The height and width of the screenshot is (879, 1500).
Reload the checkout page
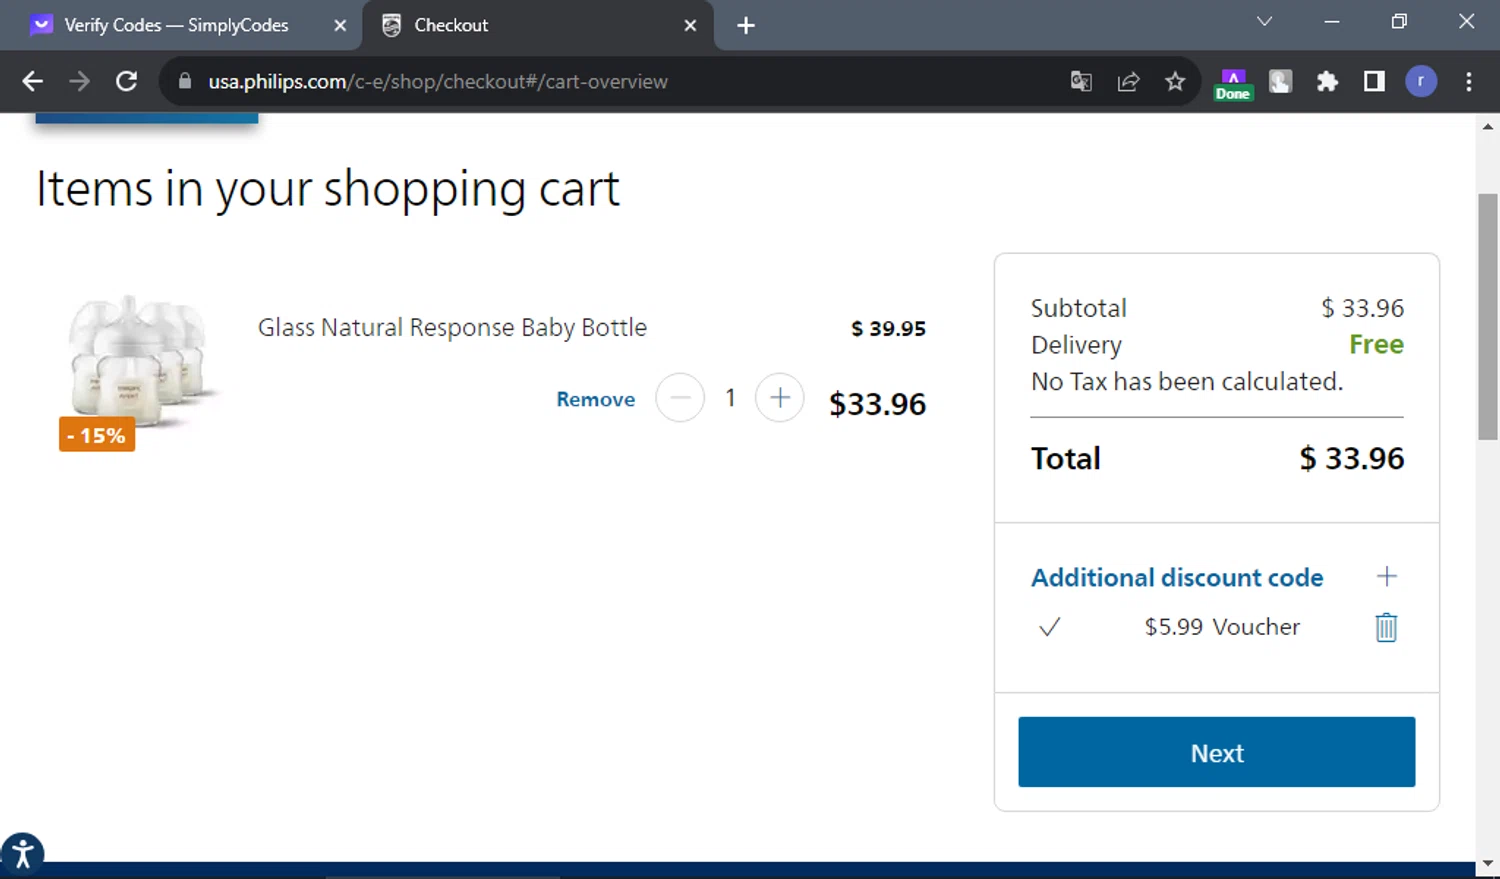coord(126,81)
